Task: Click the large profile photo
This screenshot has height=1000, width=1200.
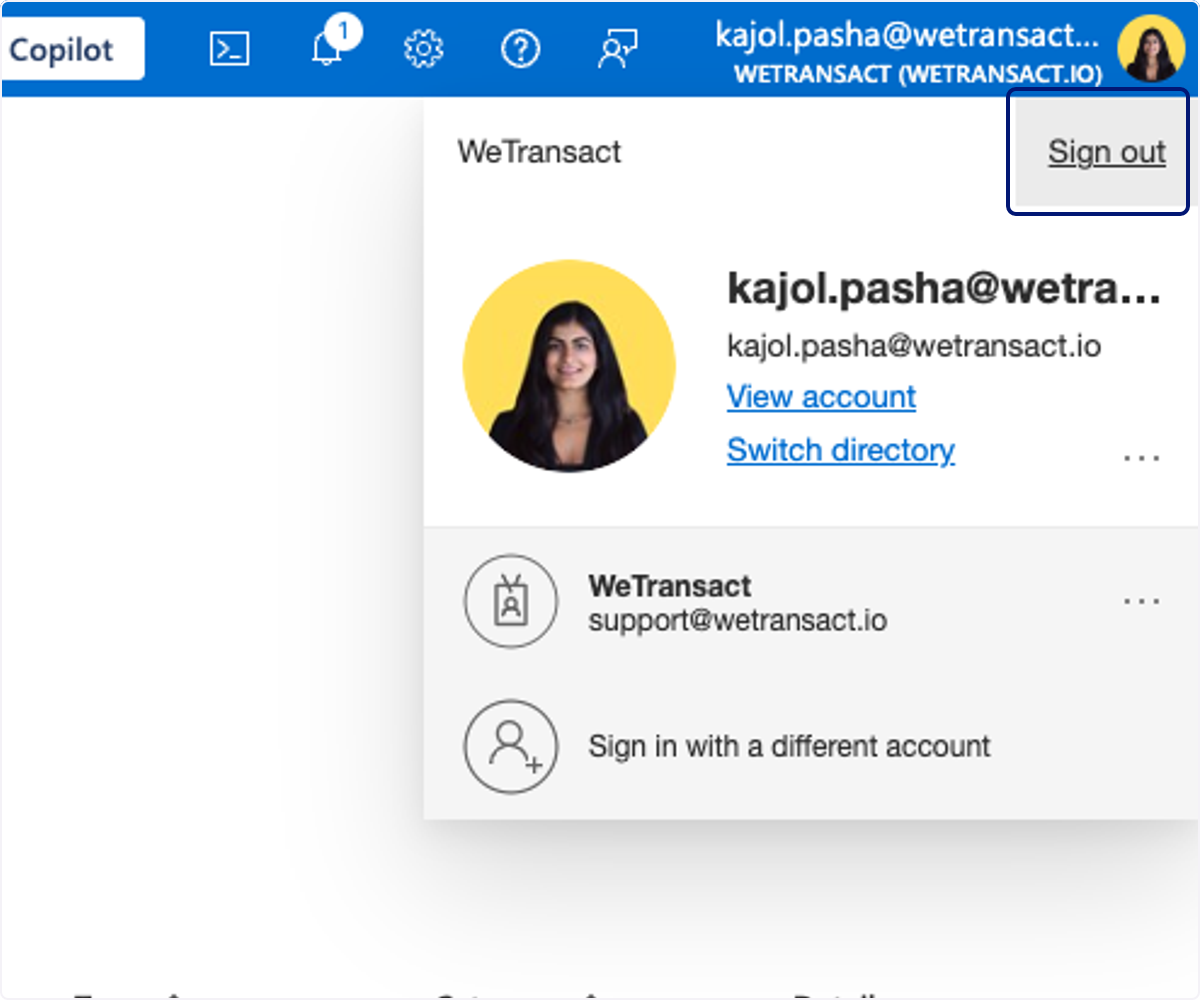Action: click(x=569, y=366)
